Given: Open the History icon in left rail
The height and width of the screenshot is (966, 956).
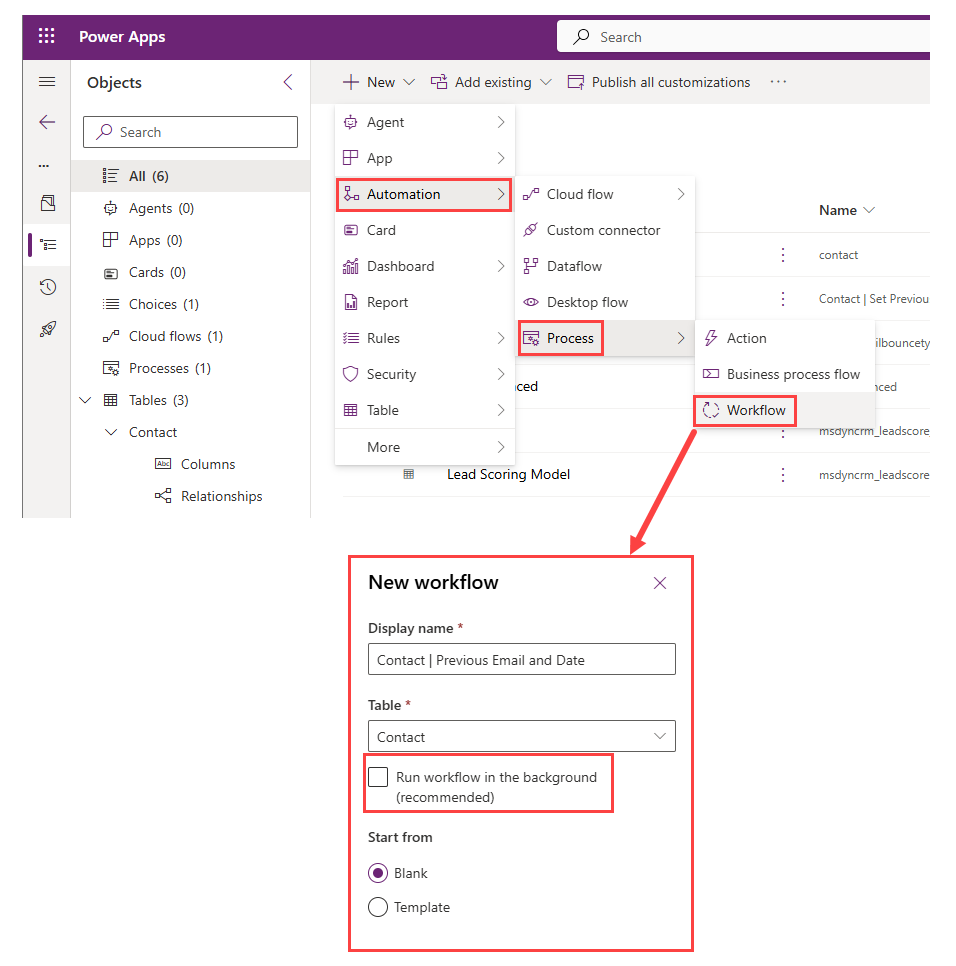Looking at the screenshot, I should 48,287.
